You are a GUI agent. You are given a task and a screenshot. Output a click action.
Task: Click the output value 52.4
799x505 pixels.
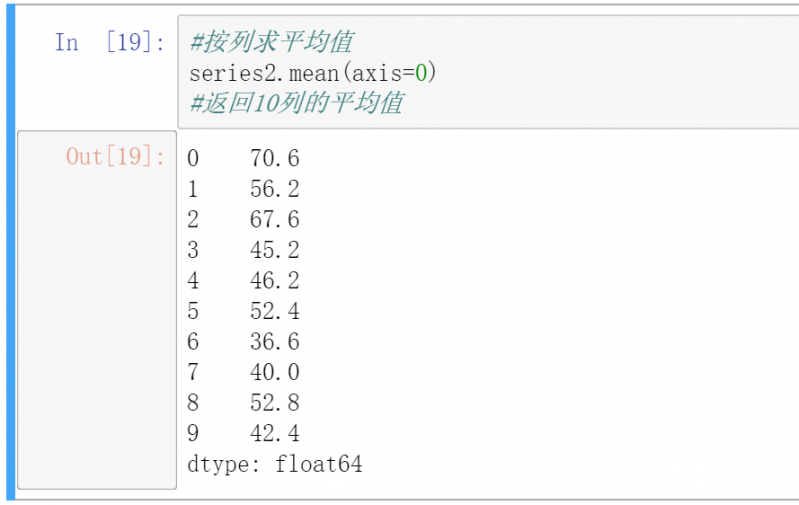coord(275,311)
